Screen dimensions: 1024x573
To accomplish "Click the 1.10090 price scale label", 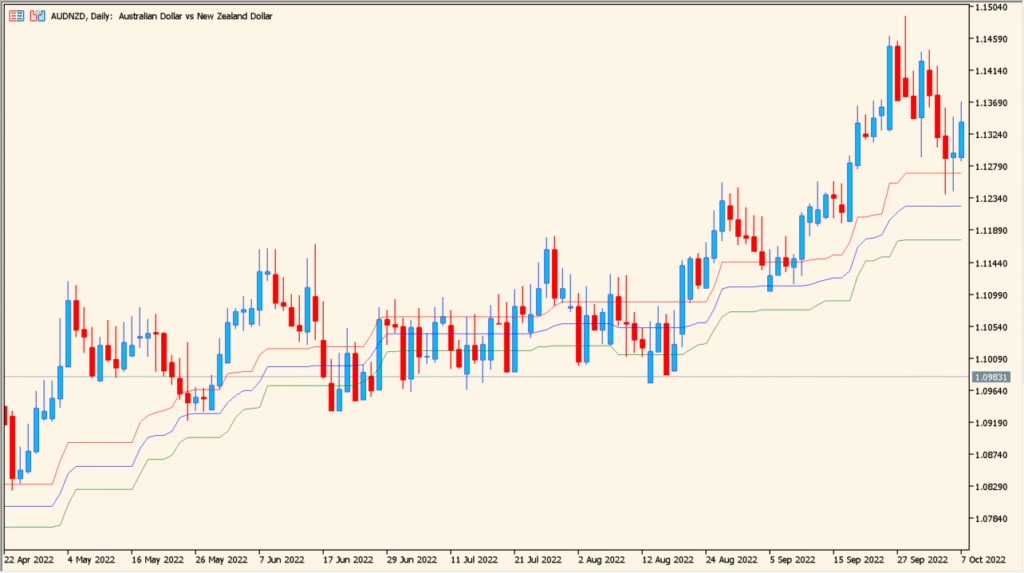I will pyautogui.click(x=991, y=359).
